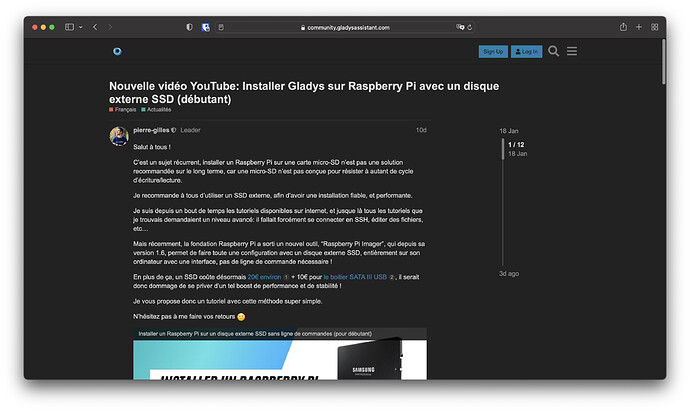Click the page vertical scrollbar
The height and width of the screenshot is (411, 690).
(663, 62)
